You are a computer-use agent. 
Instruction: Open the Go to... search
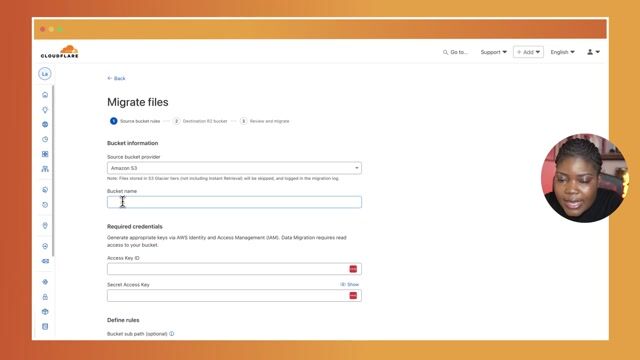coord(455,52)
